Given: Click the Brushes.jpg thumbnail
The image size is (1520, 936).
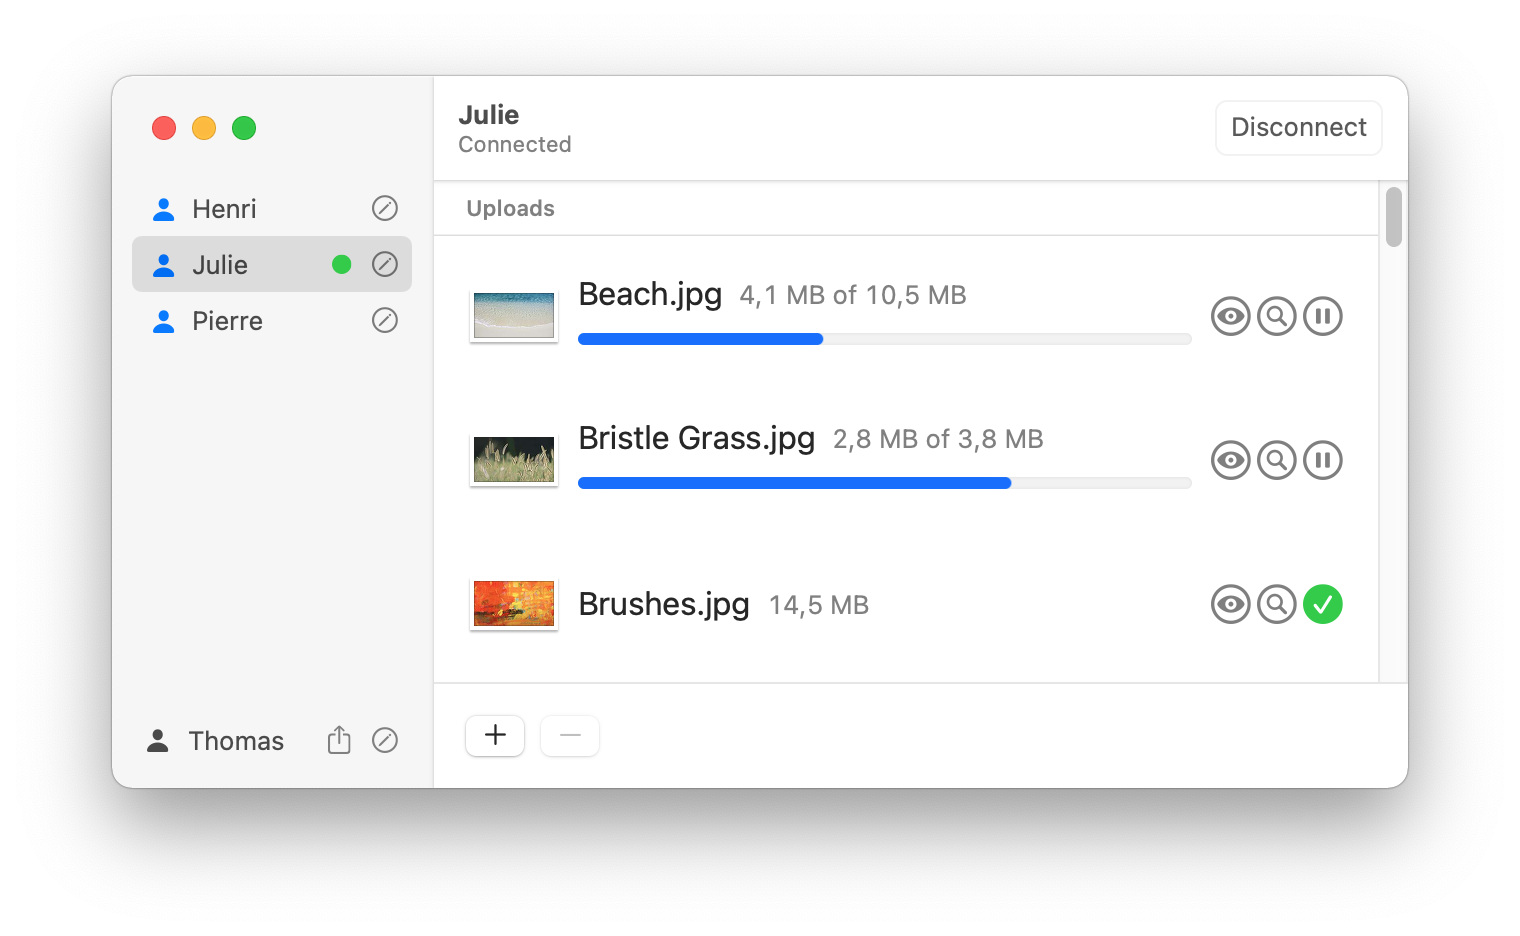Looking at the screenshot, I should coord(514,604).
